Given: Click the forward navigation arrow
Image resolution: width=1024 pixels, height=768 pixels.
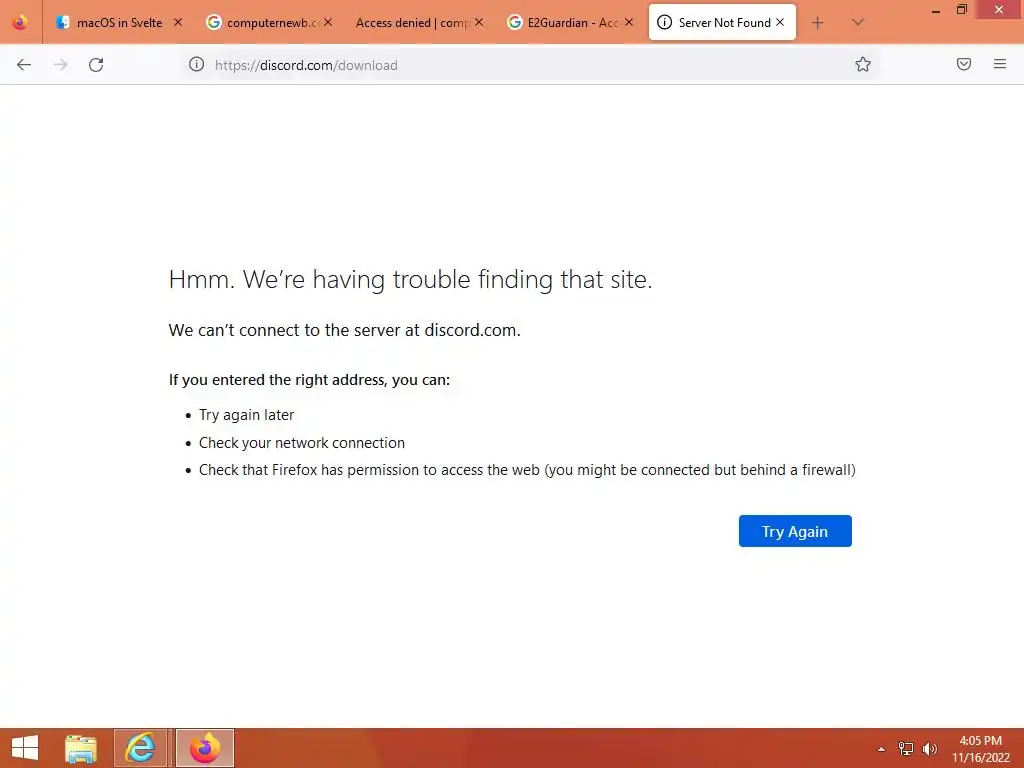Looking at the screenshot, I should [x=60, y=65].
